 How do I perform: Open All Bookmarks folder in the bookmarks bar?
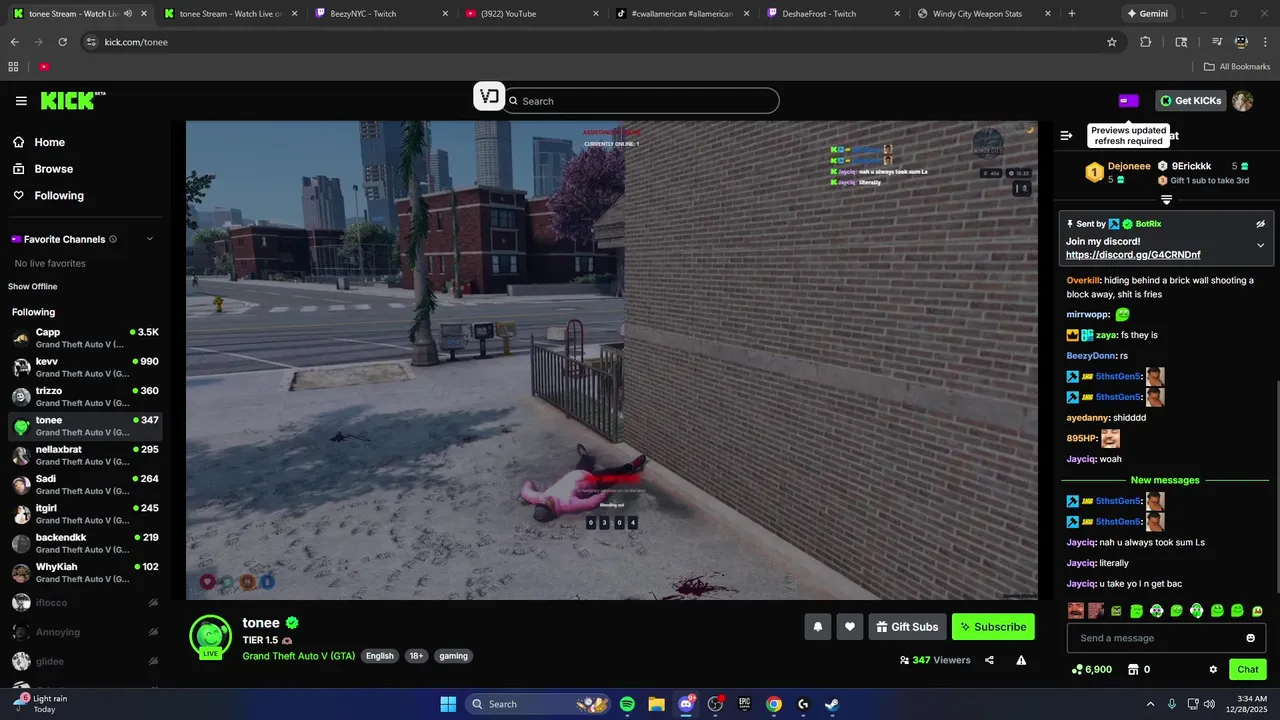(1237, 67)
